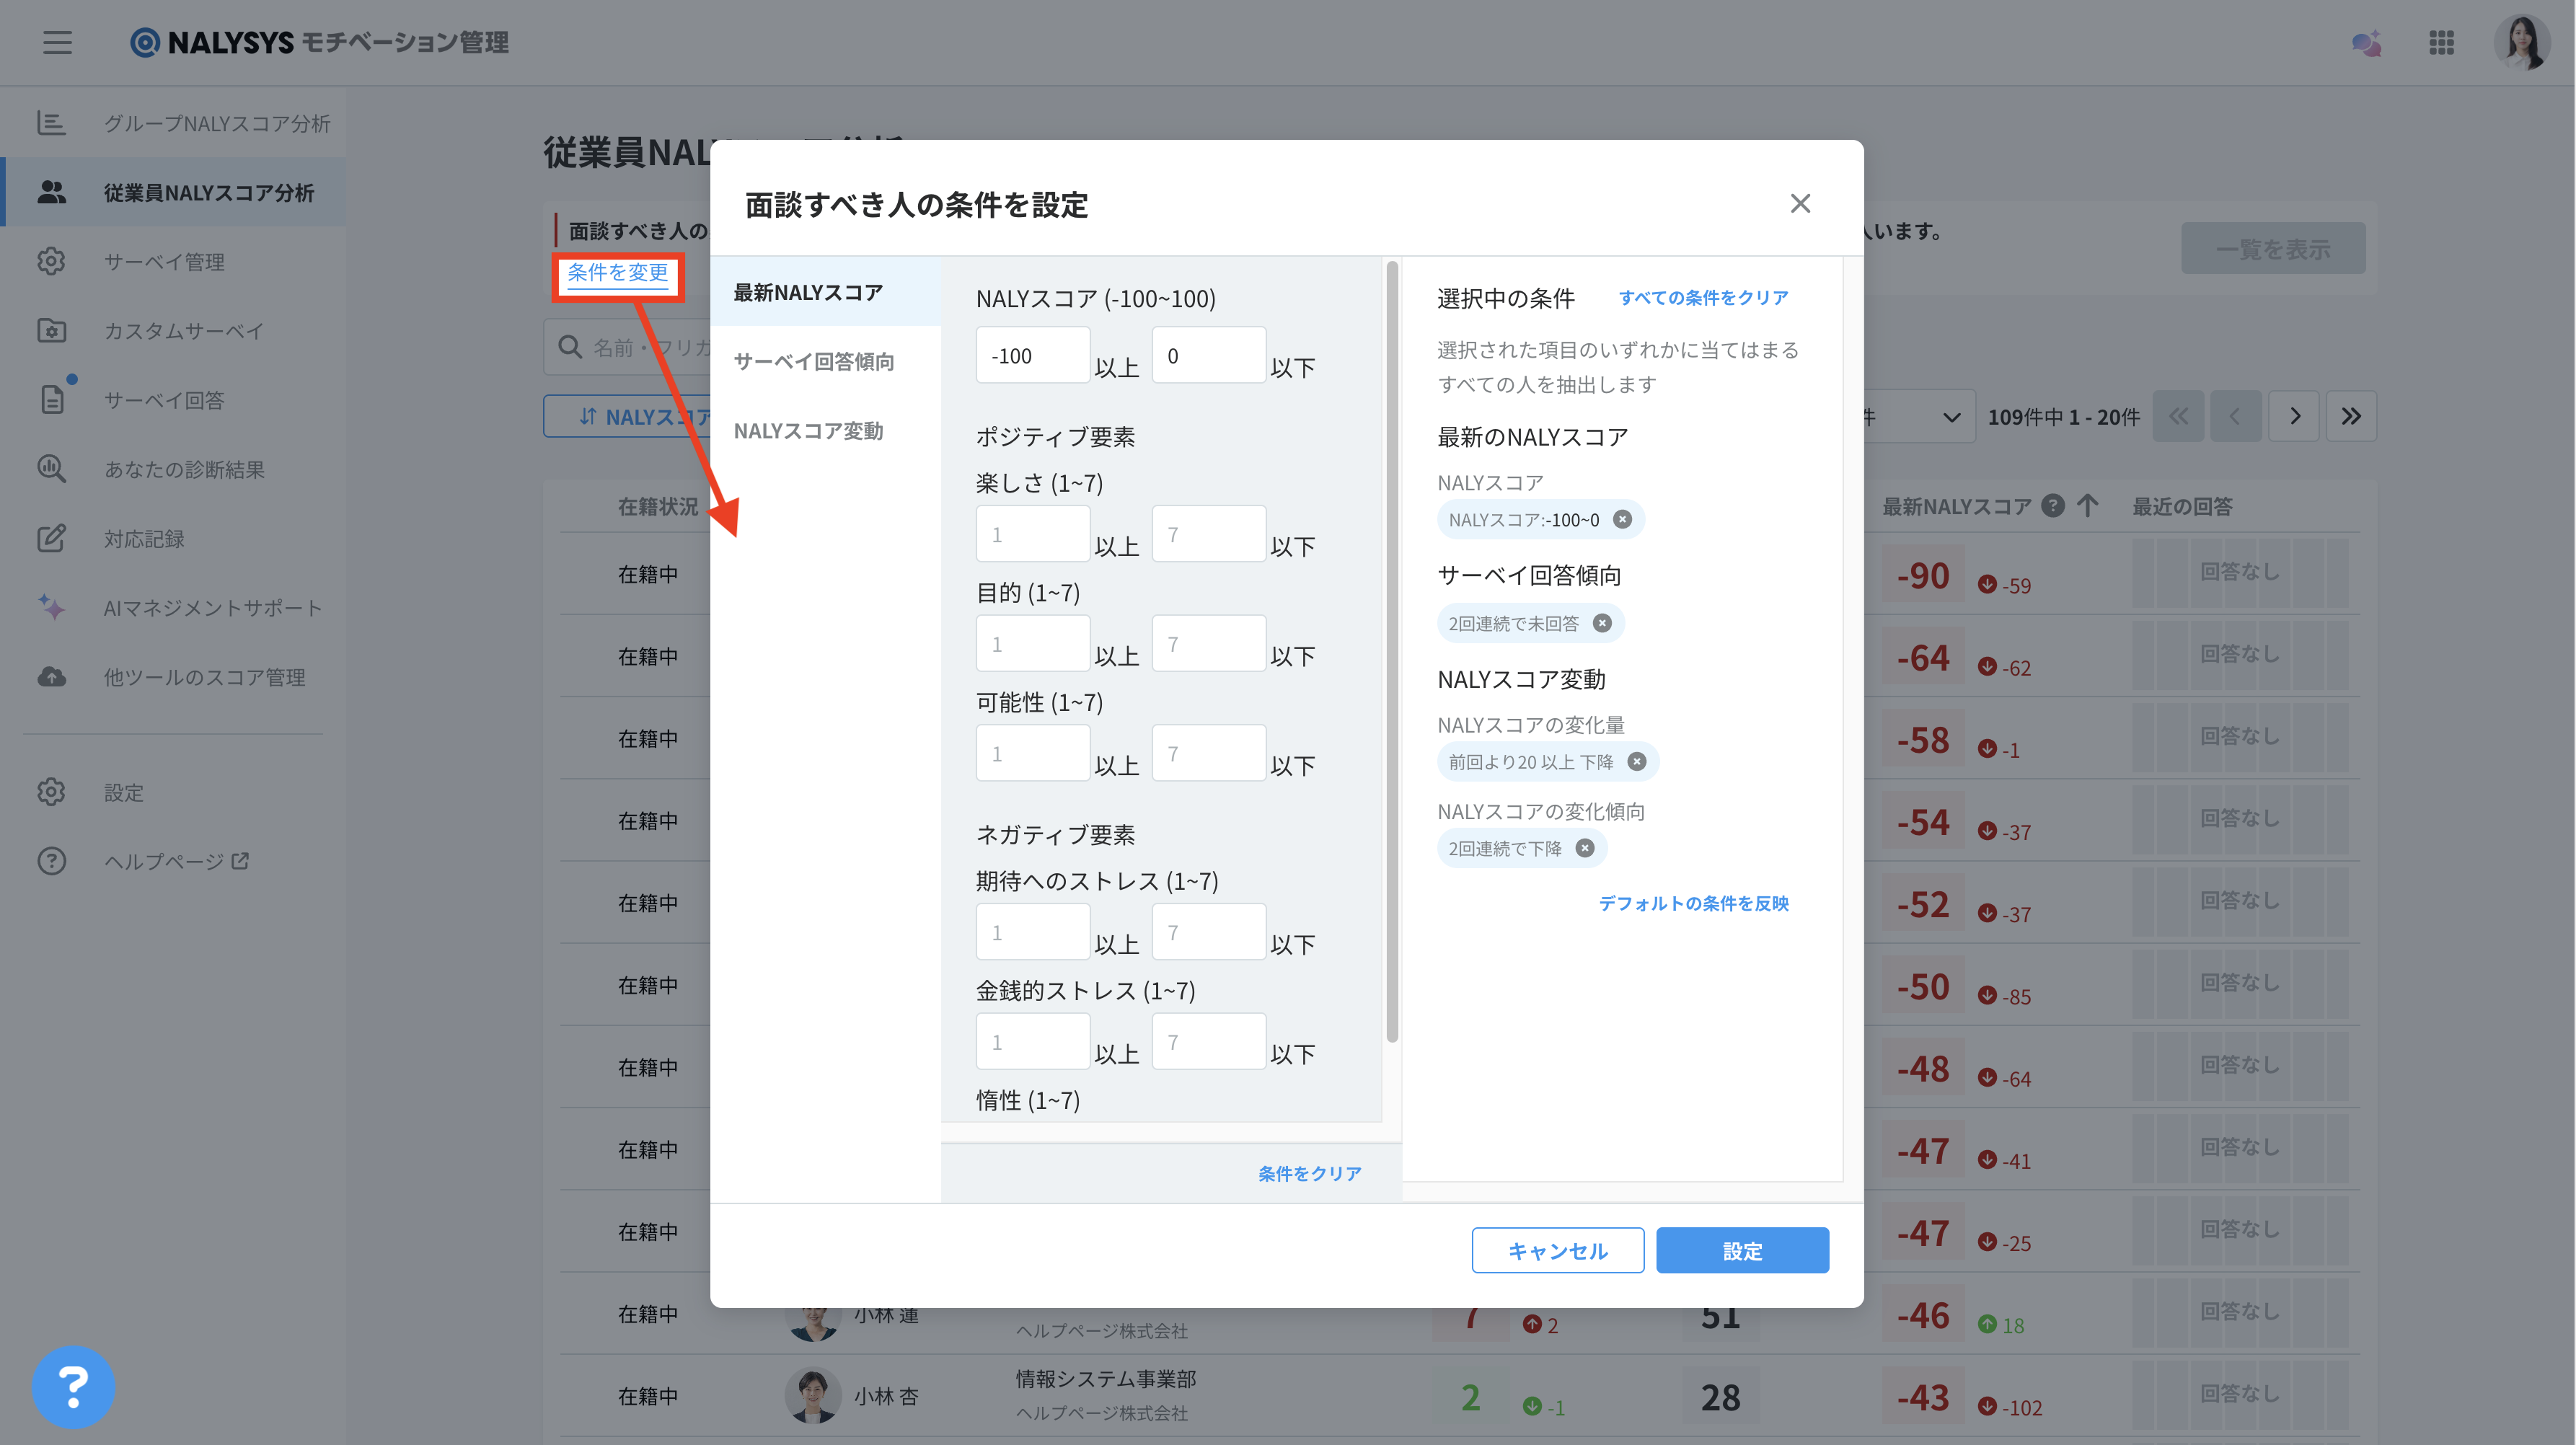Remove the NALYスコア:-100~0 condition chip
Viewport: 2576px width, 1445px height.
1622,520
